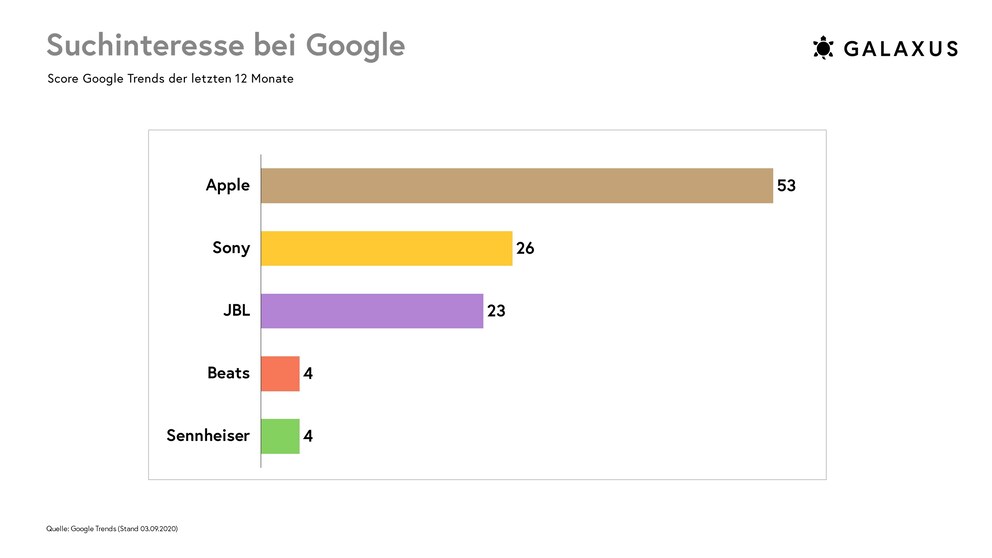Click the Beats axis label

point(228,373)
